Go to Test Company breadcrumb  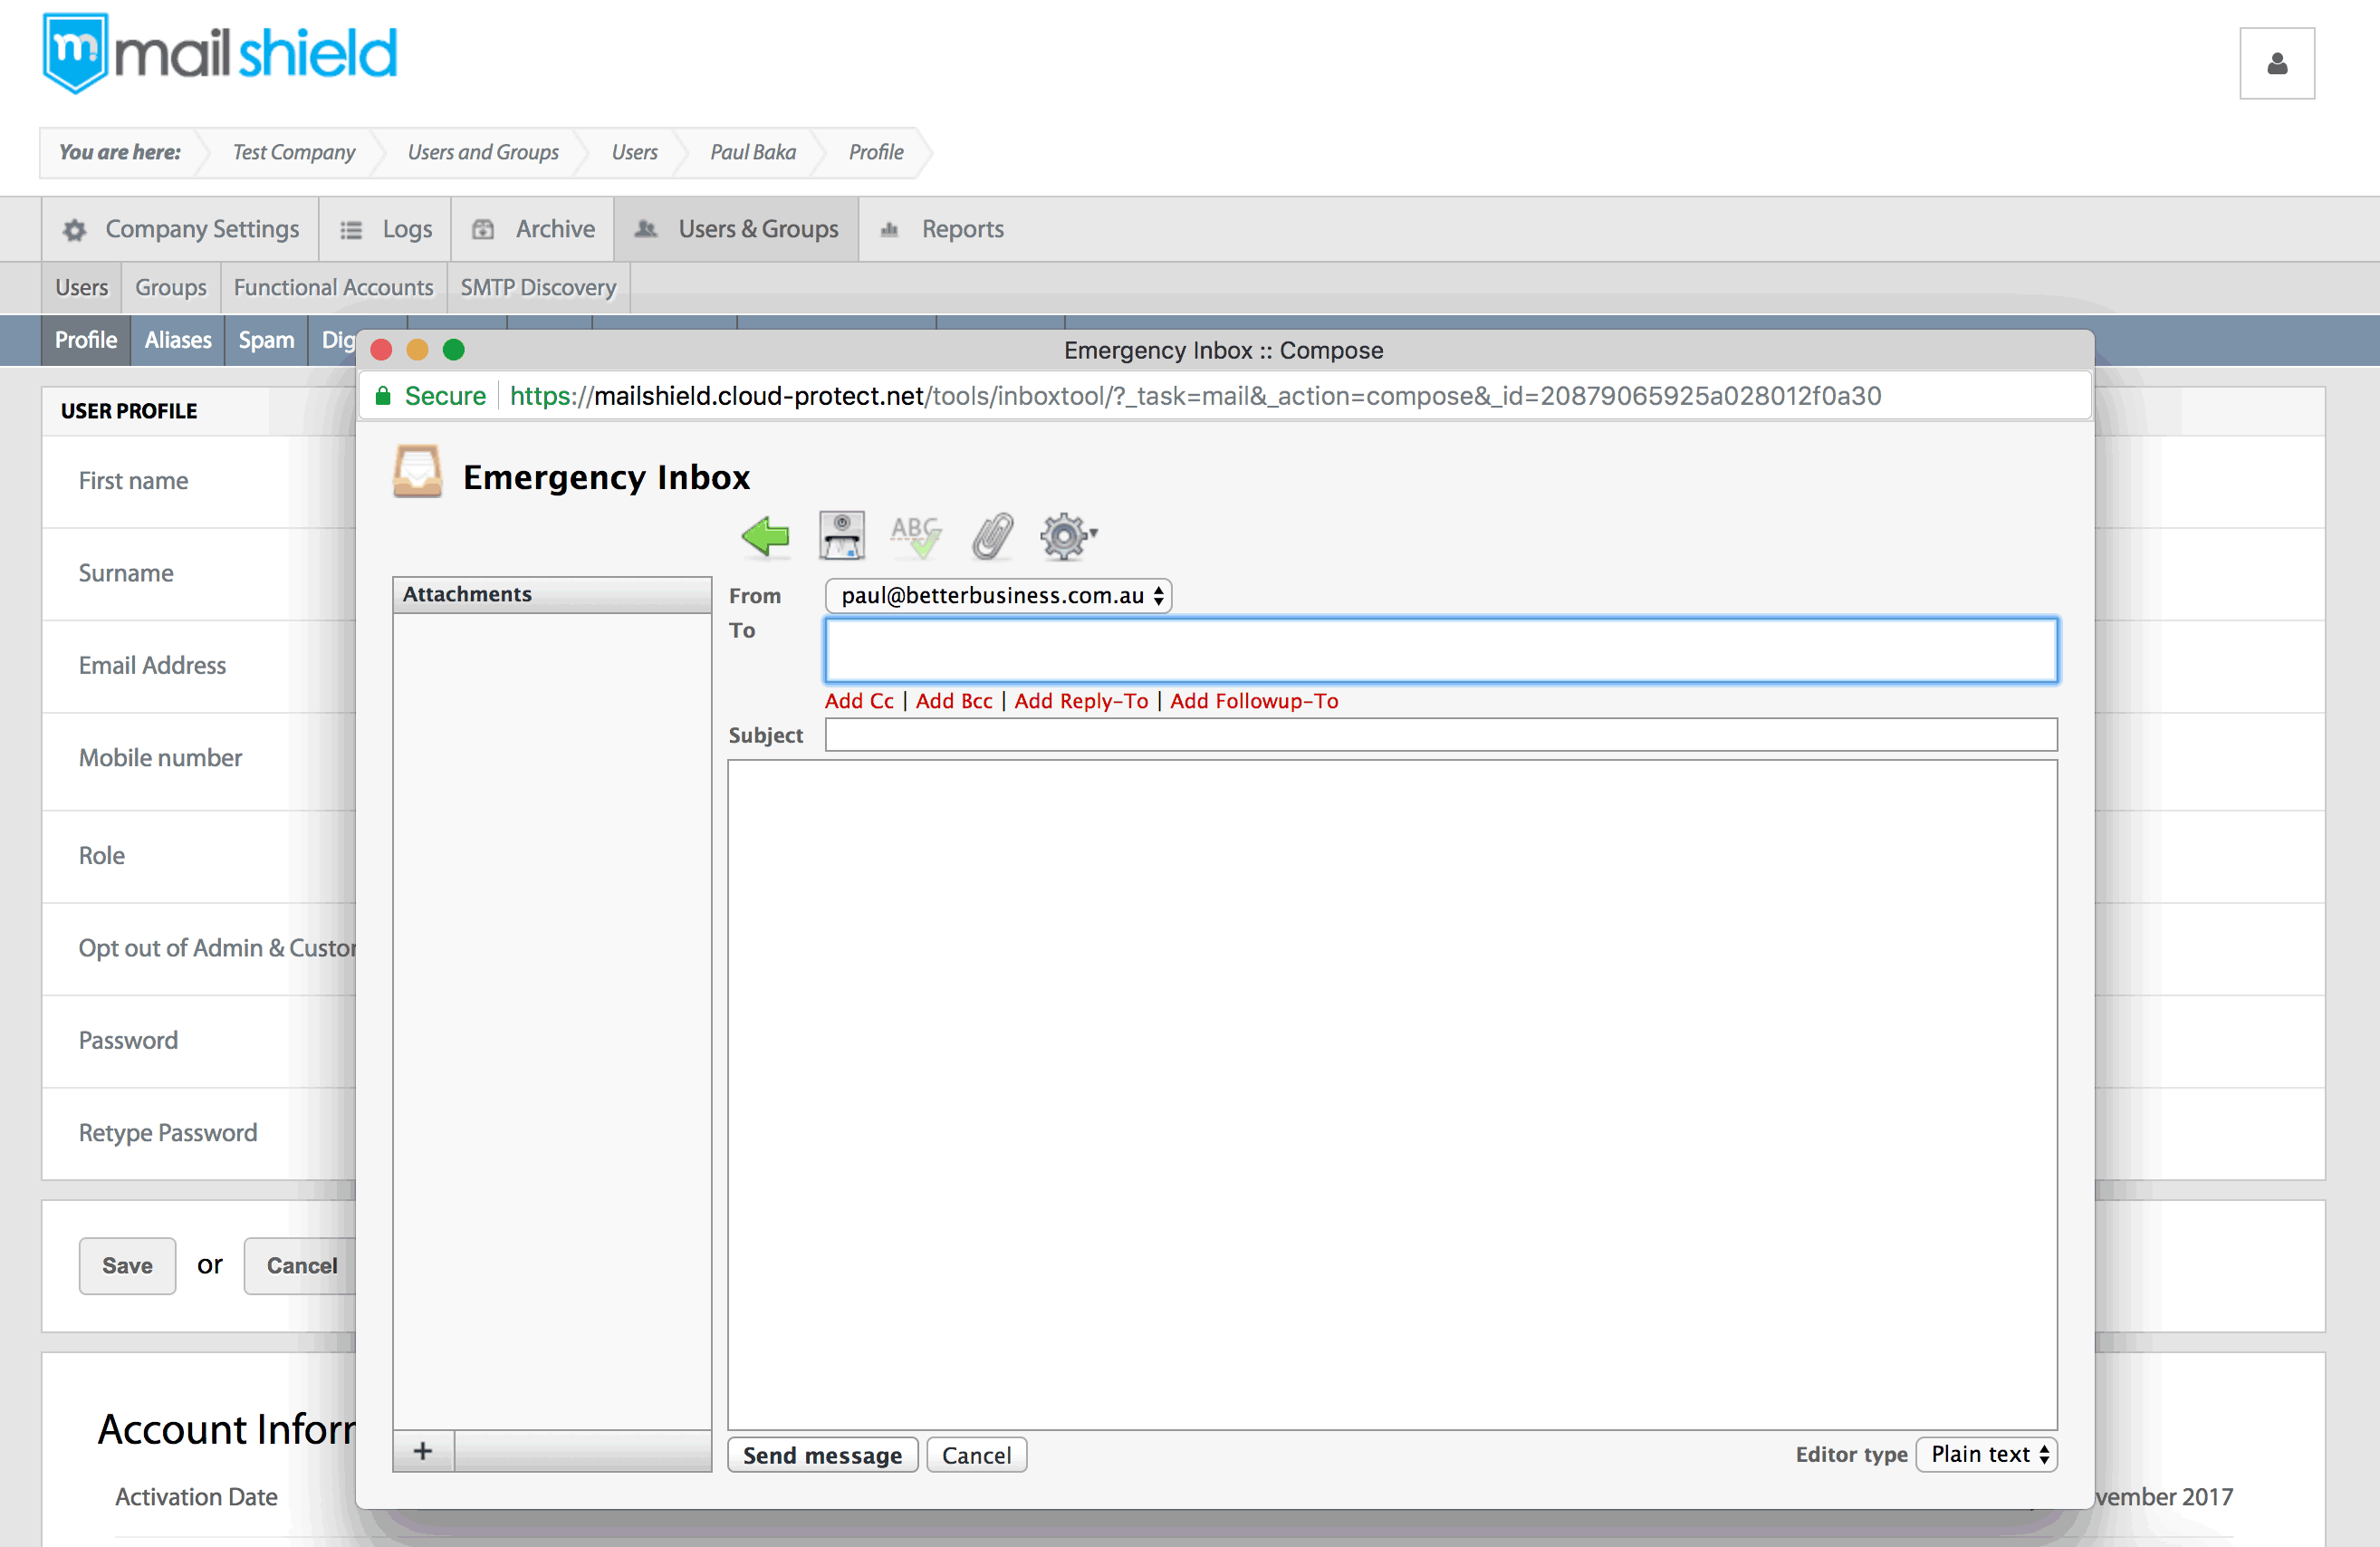click(294, 152)
